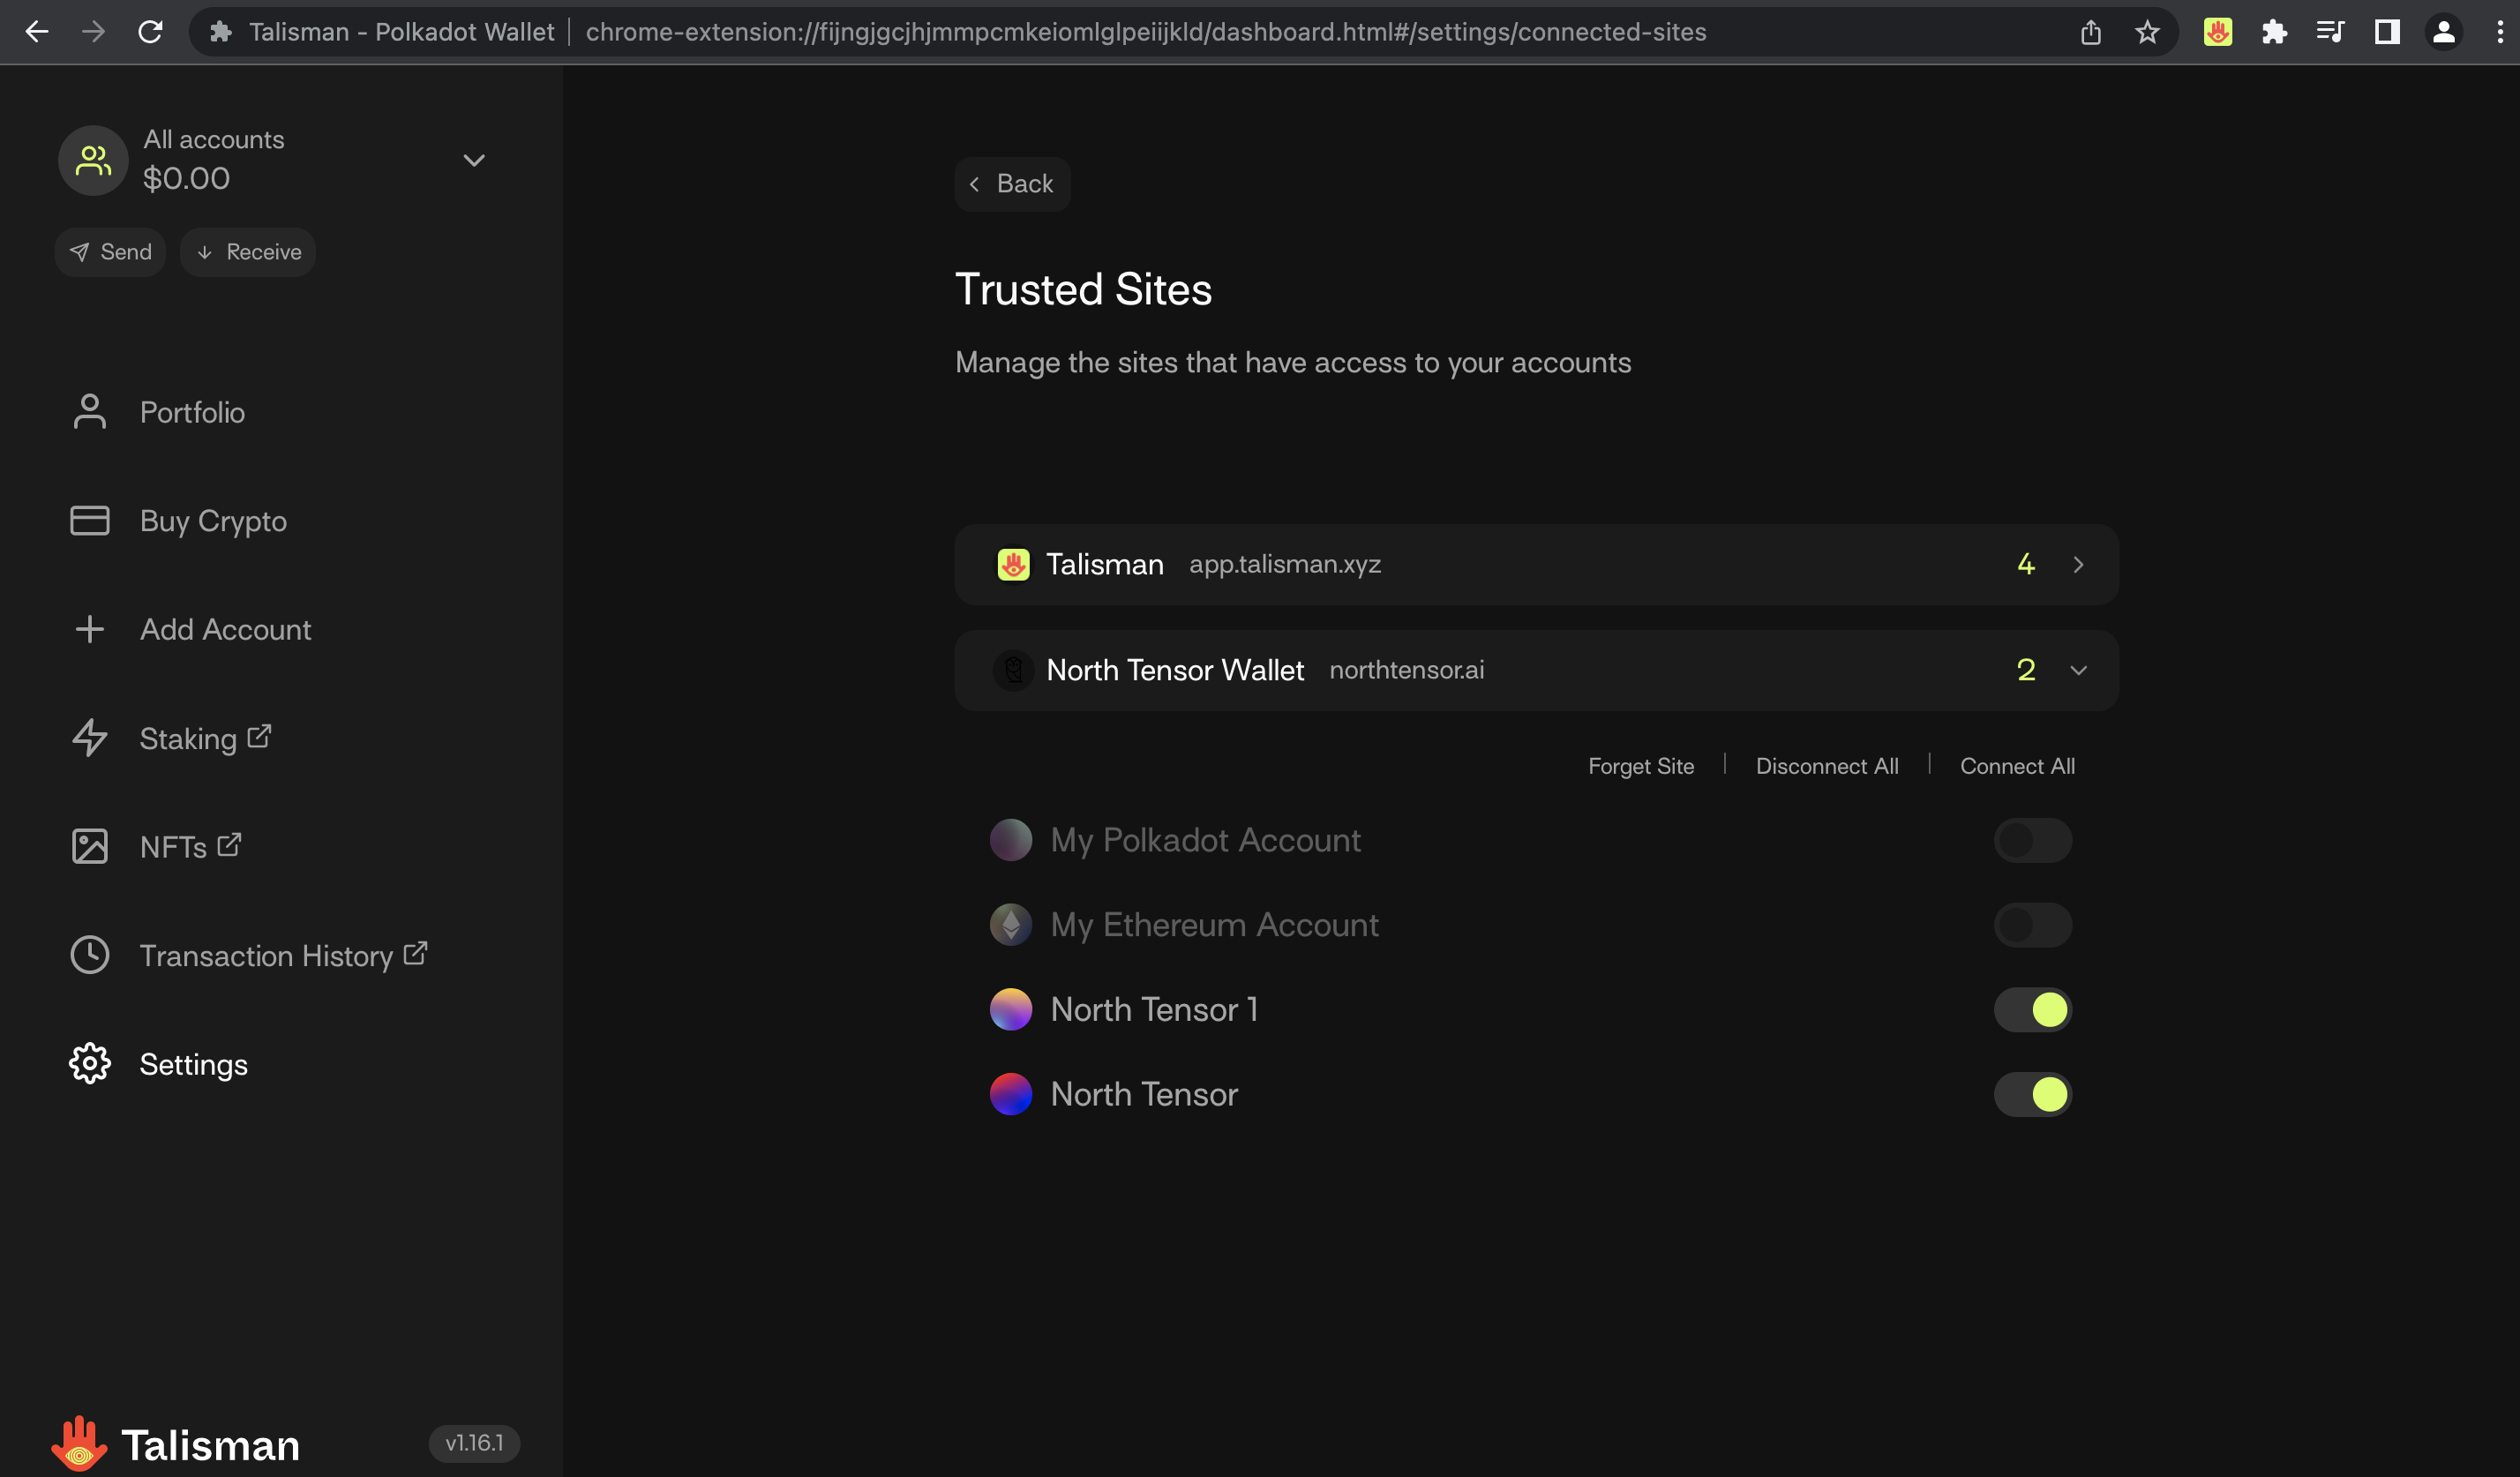
Task: Click the Talisman site logo icon
Action: [x=1013, y=564]
